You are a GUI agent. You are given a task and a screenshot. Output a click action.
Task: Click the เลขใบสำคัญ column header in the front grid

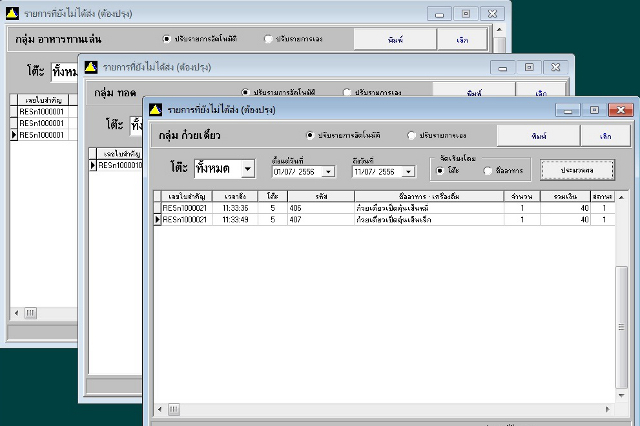187,196
